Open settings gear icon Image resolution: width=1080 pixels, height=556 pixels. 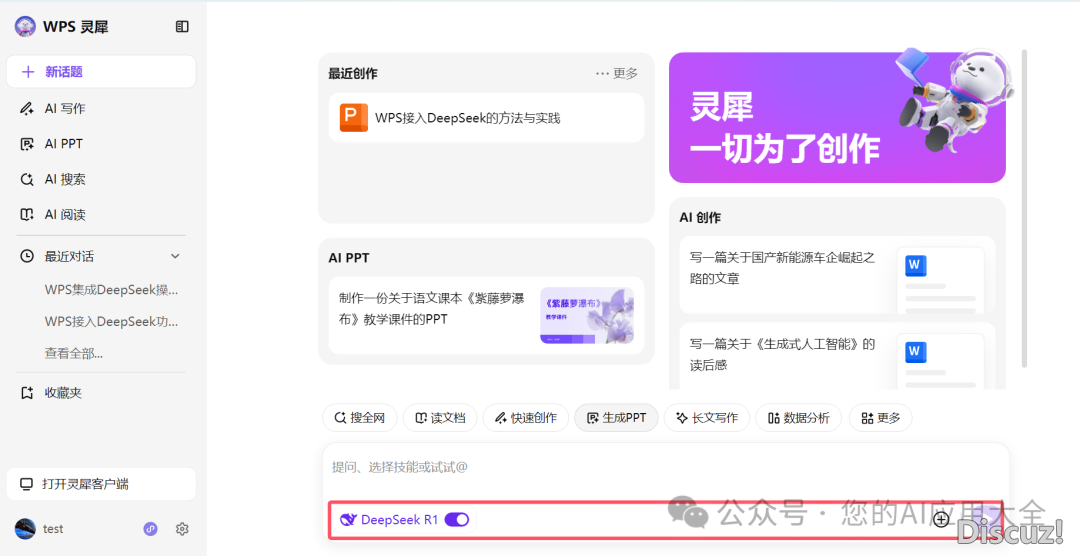(182, 528)
